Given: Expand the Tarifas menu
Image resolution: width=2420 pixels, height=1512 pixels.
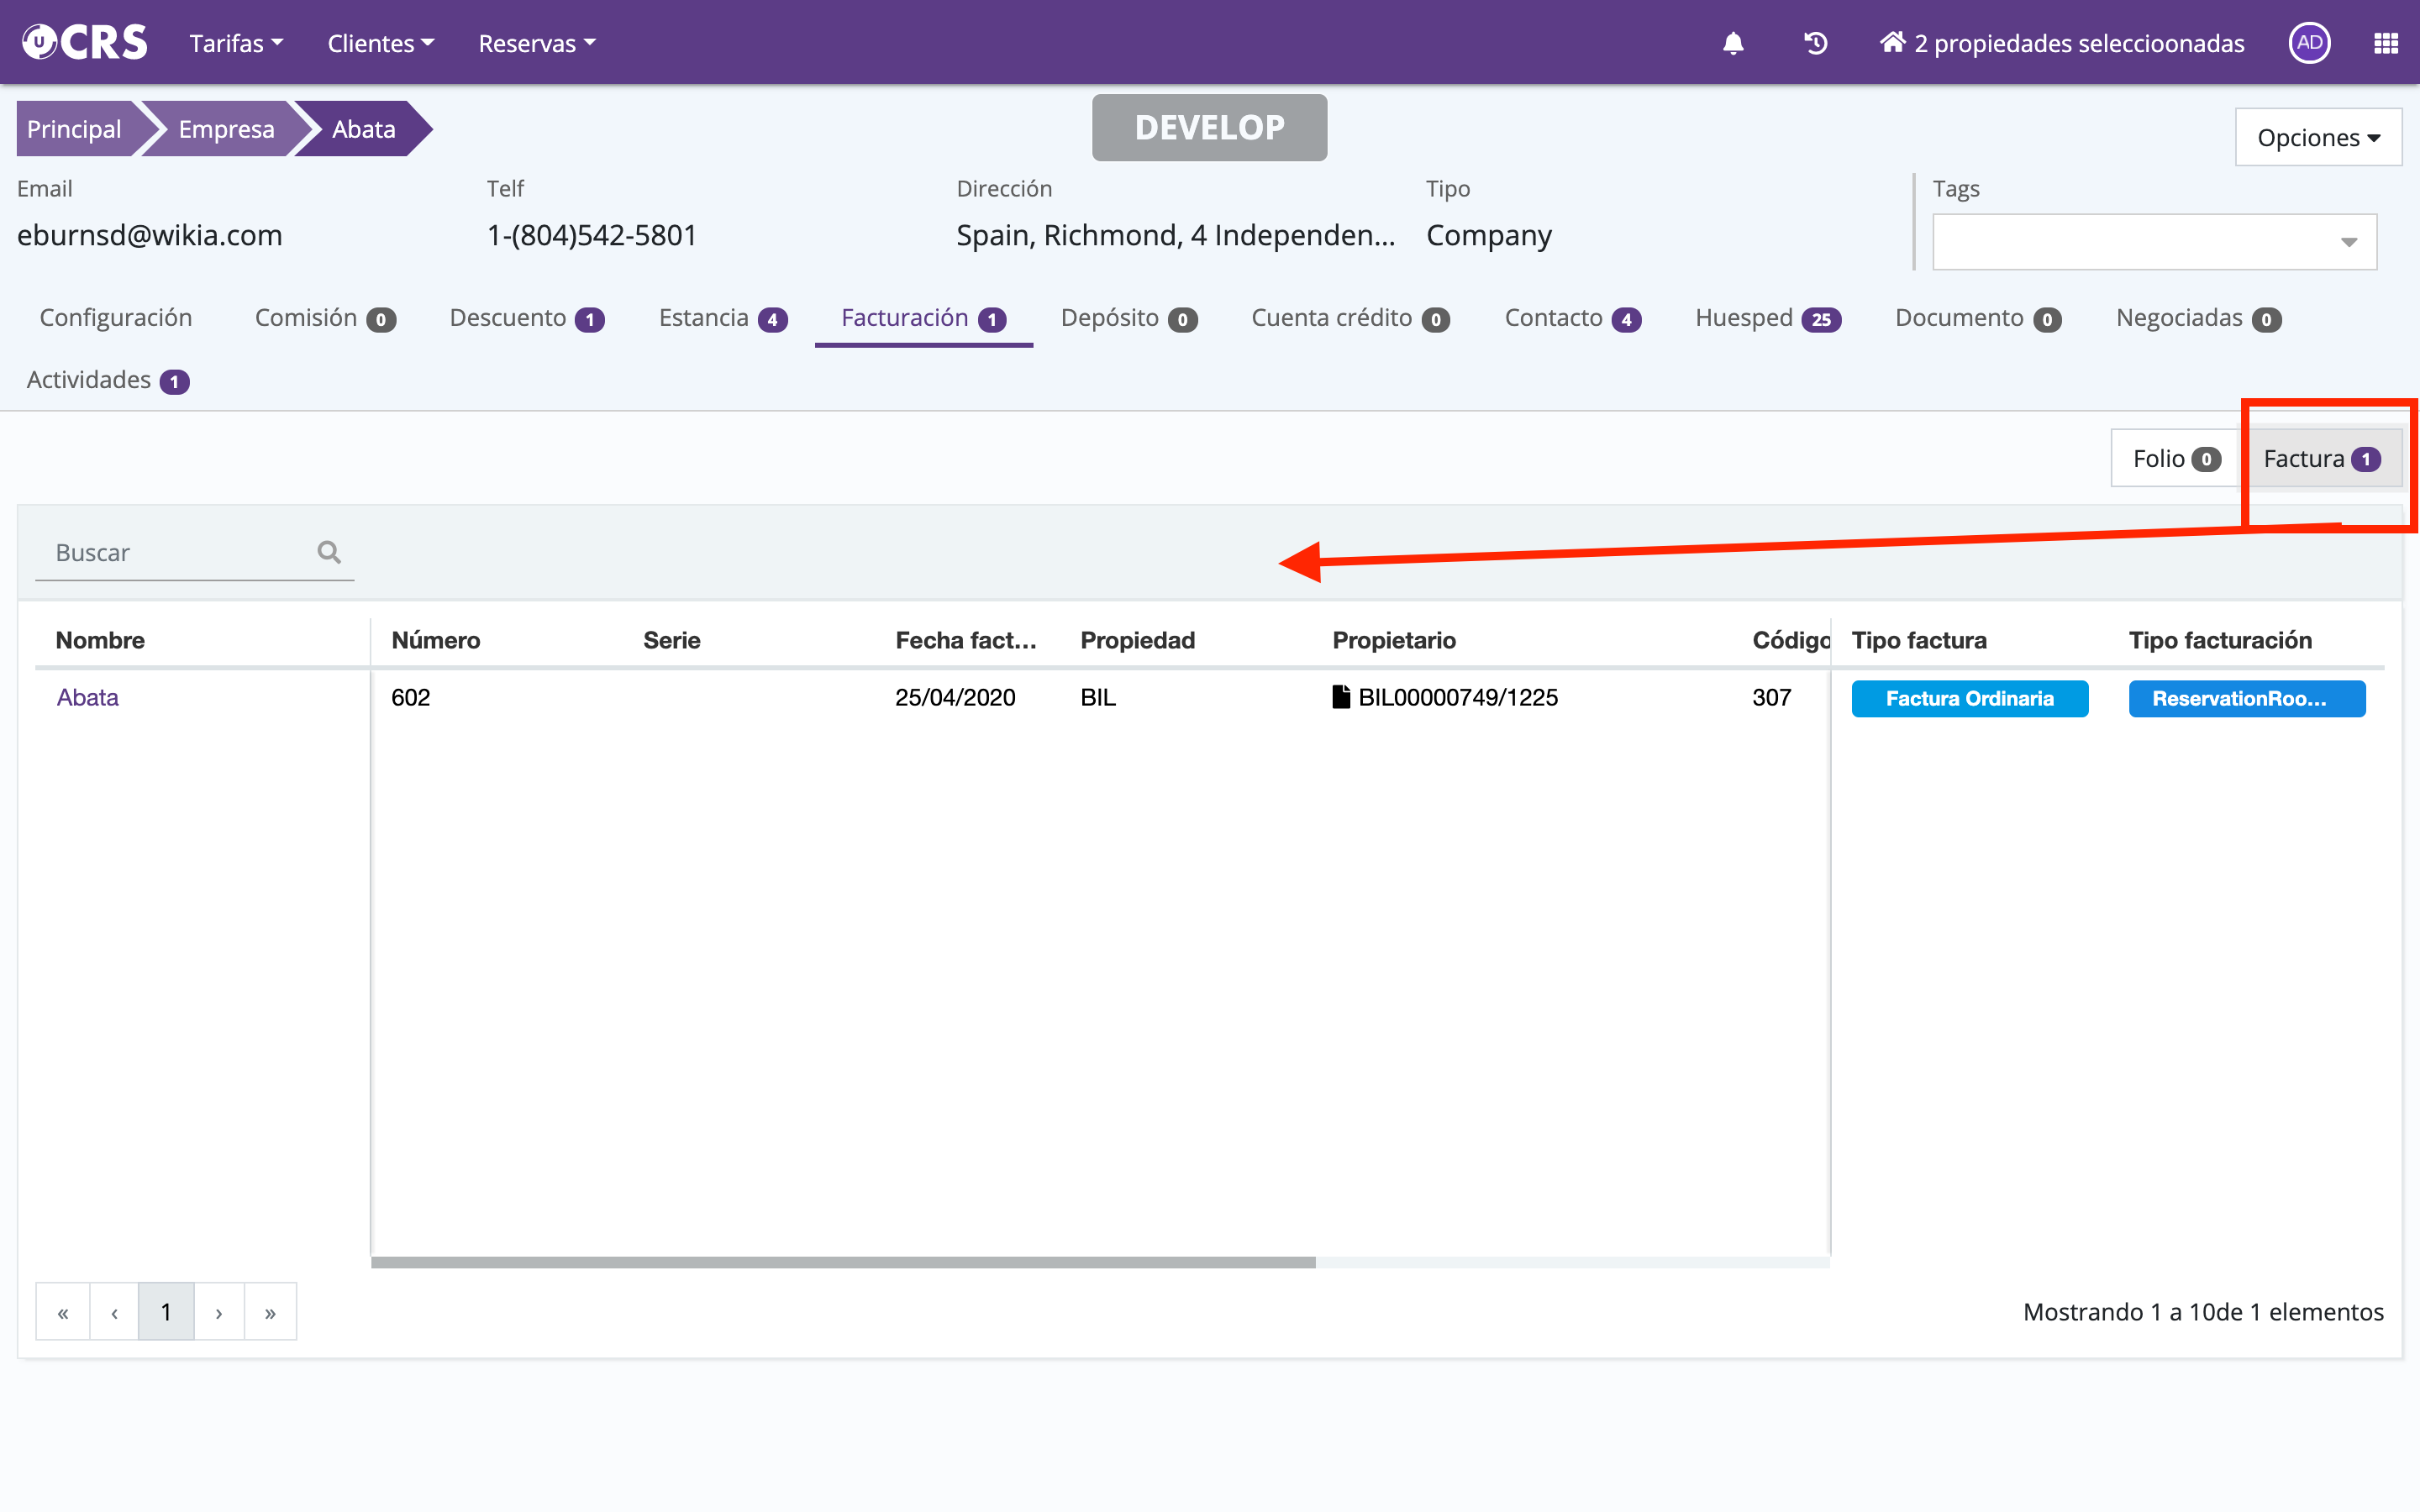Looking at the screenshot, I should coord(236,43).
